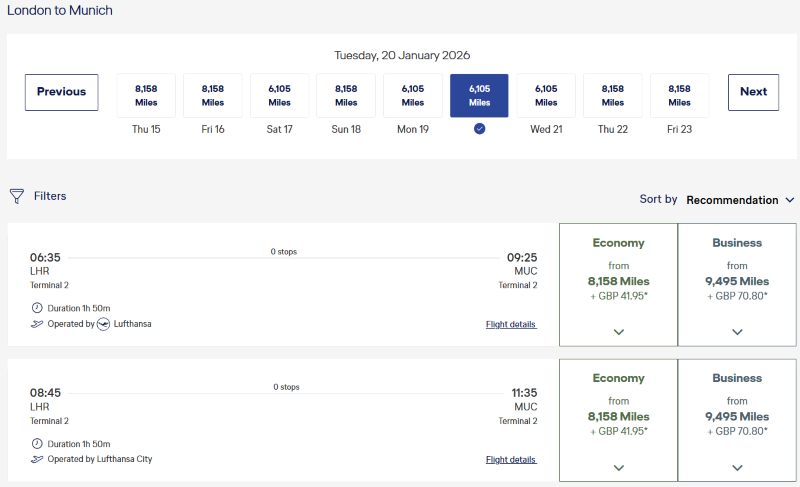Go to the Previous dates
800x487 pixels.
[x=62, y=92]
